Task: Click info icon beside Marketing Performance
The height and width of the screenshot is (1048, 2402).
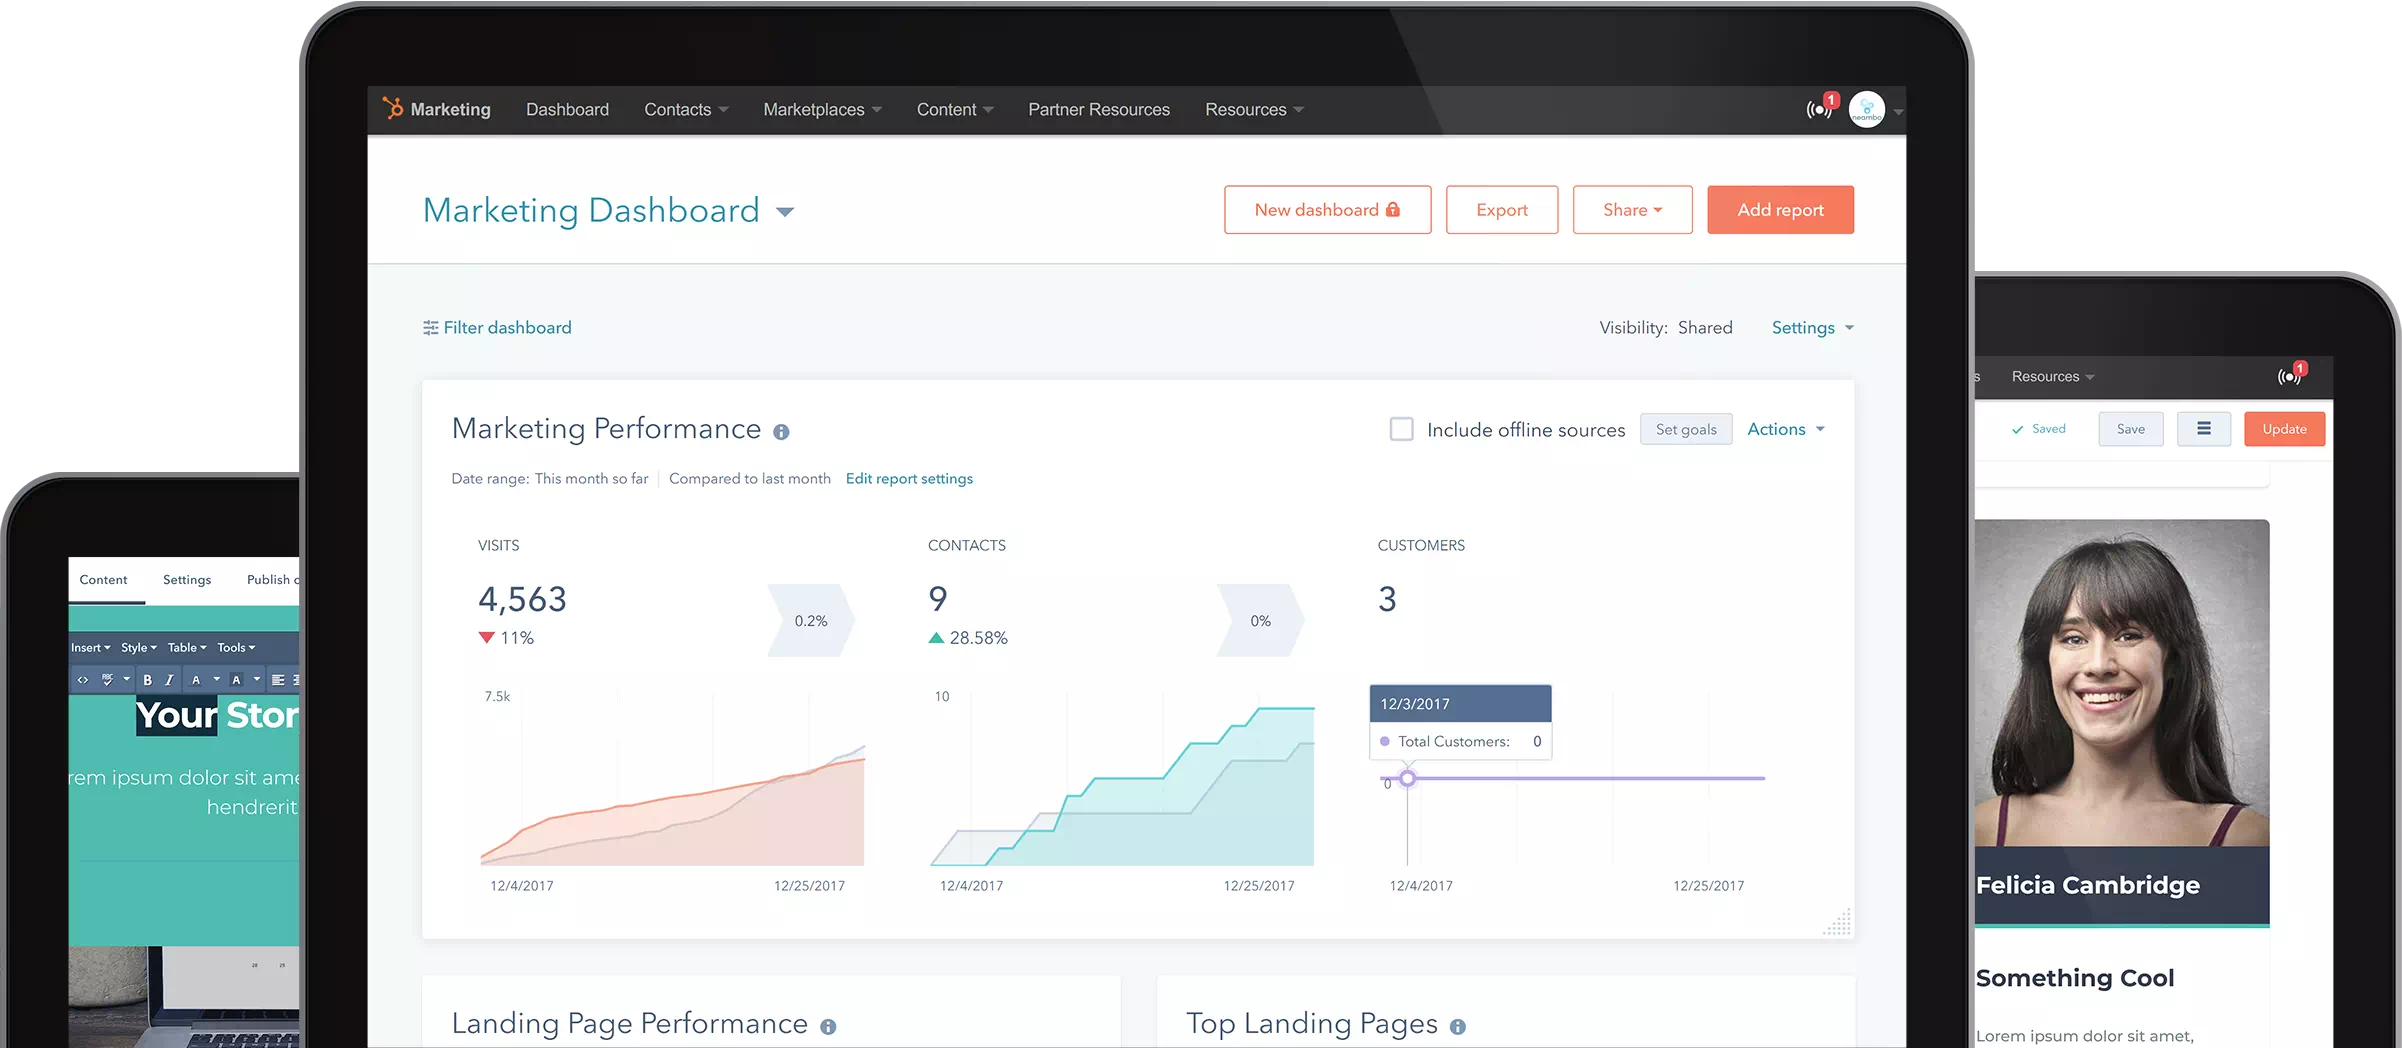Action: click(x=781, y=432)
